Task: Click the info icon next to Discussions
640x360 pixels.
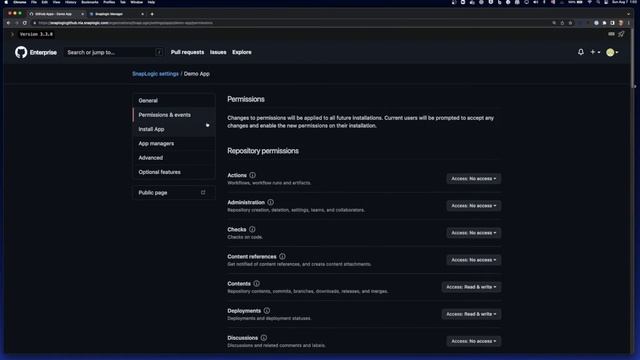Action: click(264, 338)
